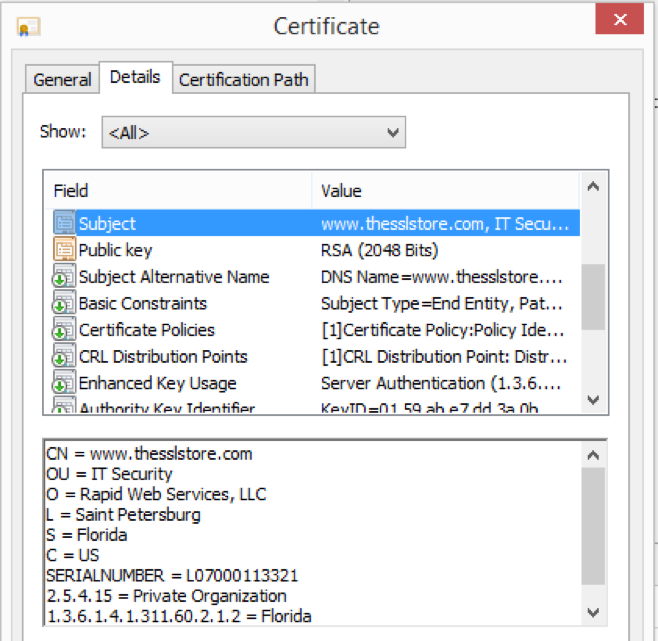Click the 'OU = IT Security' line
The width and height of the screenshot is (658, 641).
pyautogui.click(x=109, y=474)
